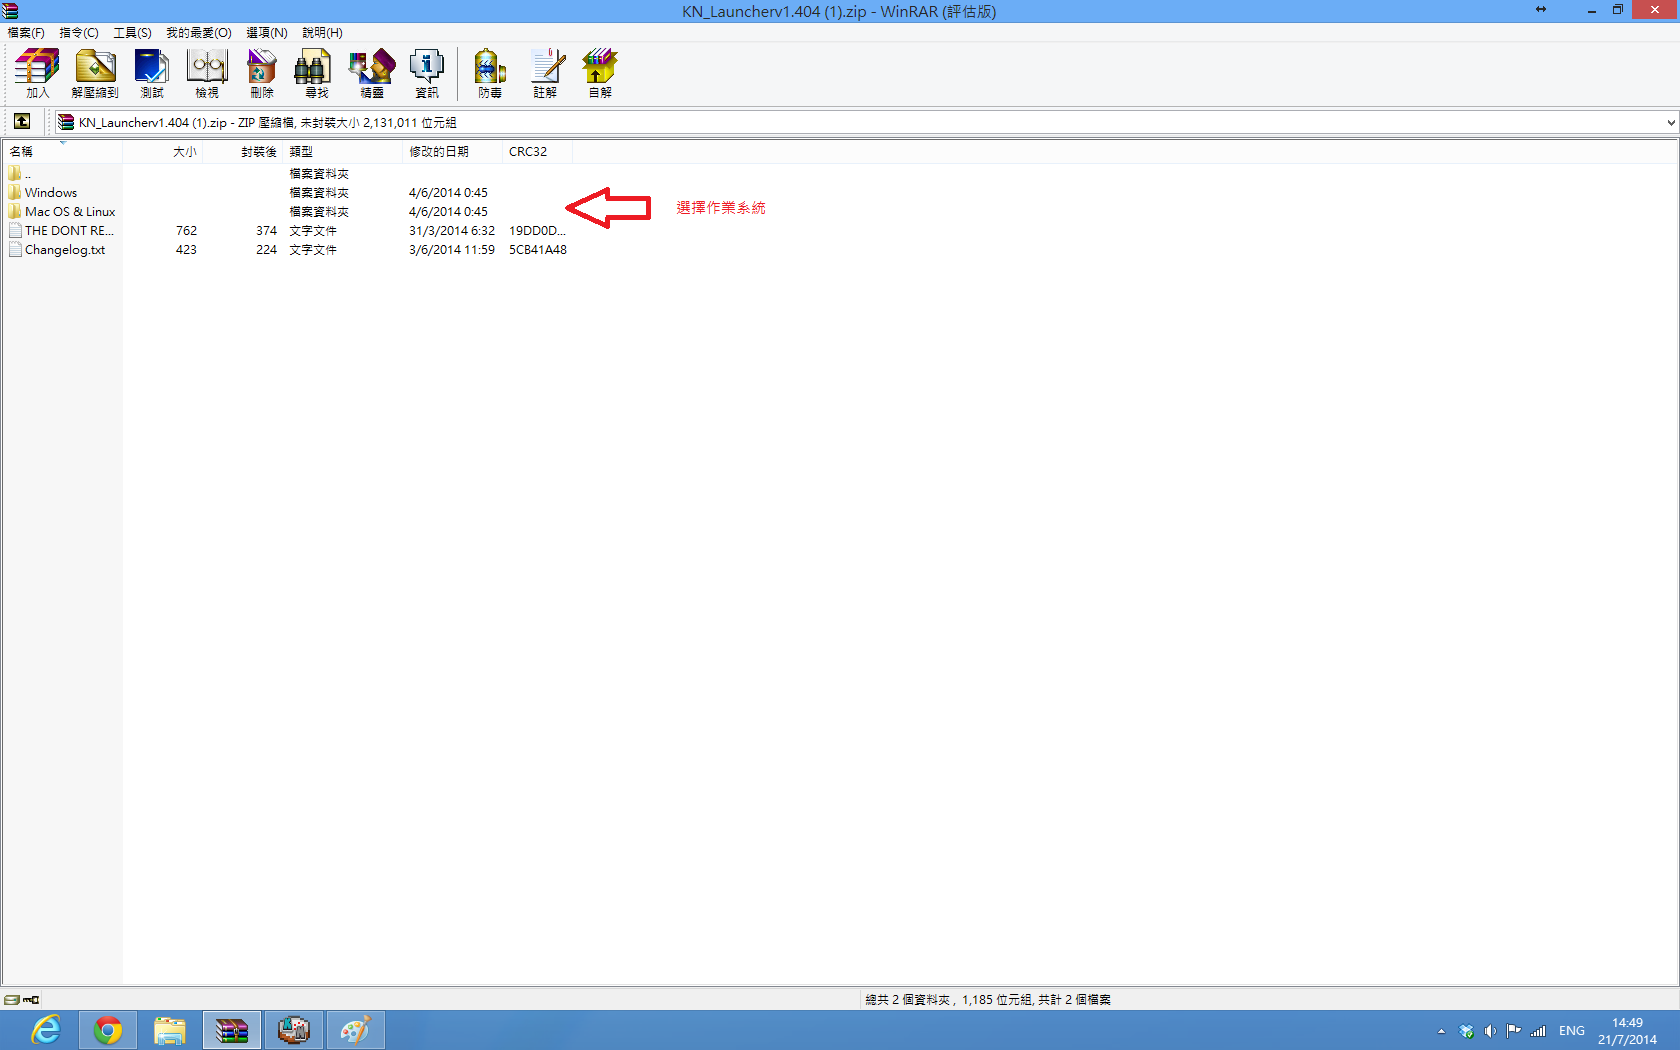Click the drive icon in status bar
1680x1050 pixels.
point(11,1000)
